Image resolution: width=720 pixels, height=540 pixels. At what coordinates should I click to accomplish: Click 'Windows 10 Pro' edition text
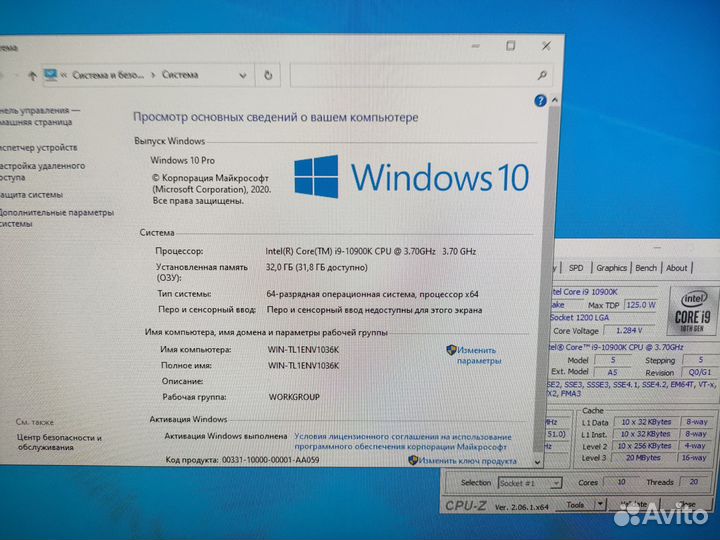182,160
